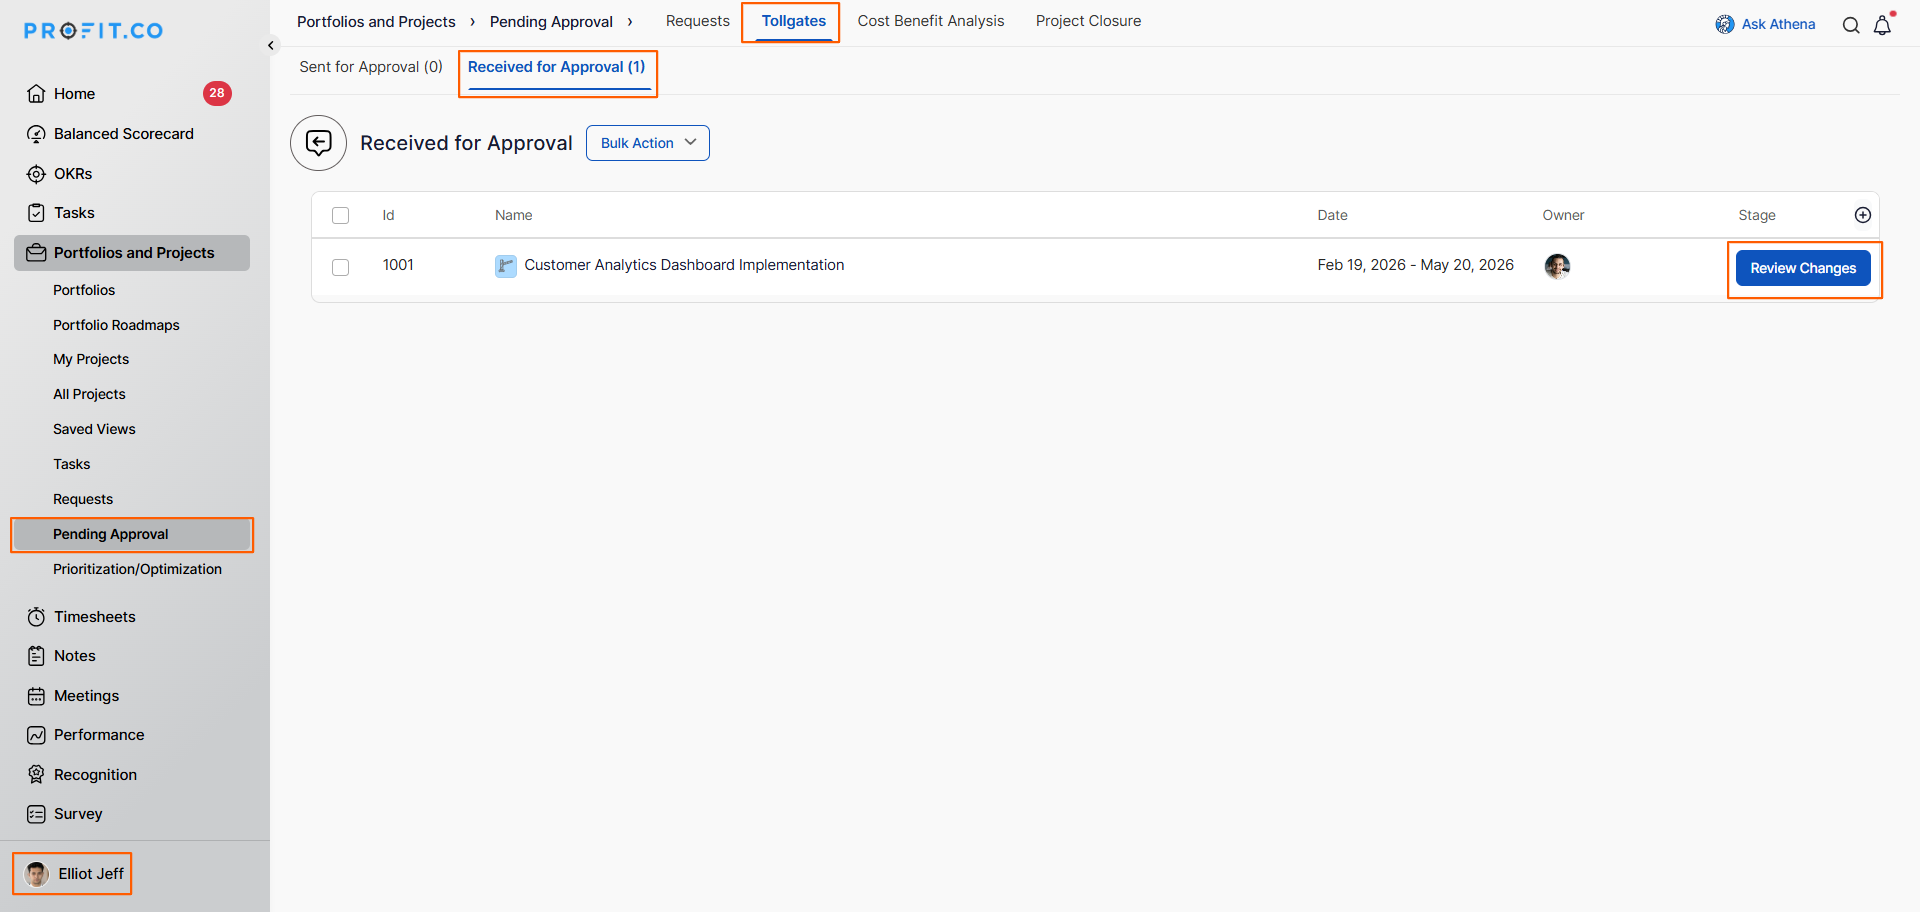Click the Performance chart icon
This screenshot has width=1920, height=912.
coord(36,734)
